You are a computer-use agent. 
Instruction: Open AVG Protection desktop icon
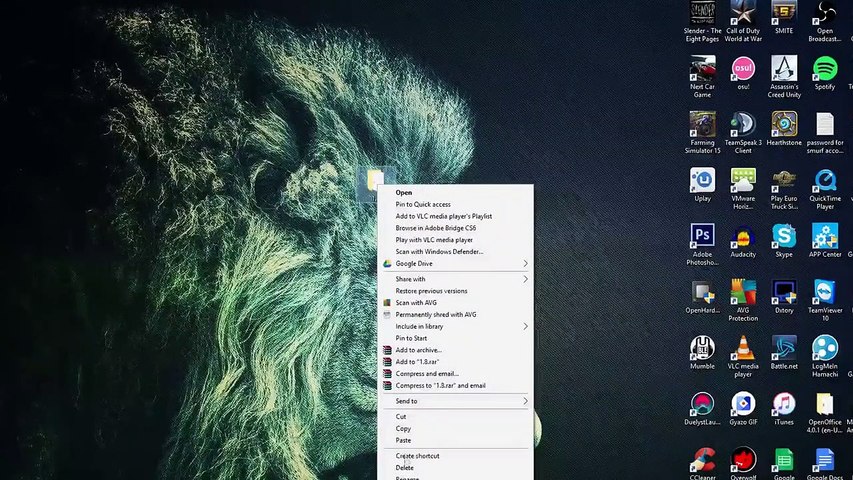[x=743, y=300]
